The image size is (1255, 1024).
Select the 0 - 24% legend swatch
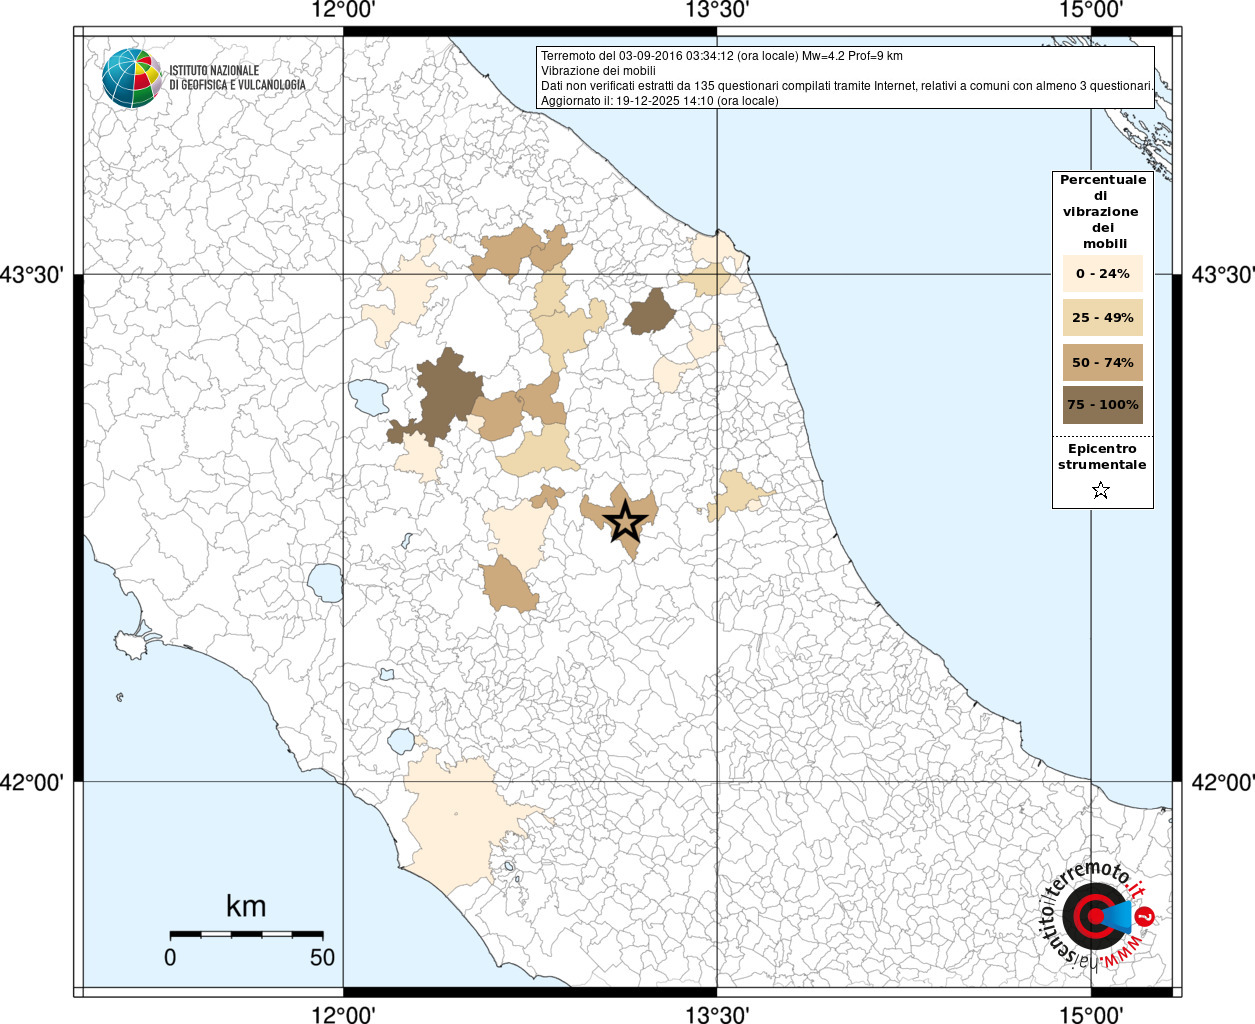point(1102,273)
